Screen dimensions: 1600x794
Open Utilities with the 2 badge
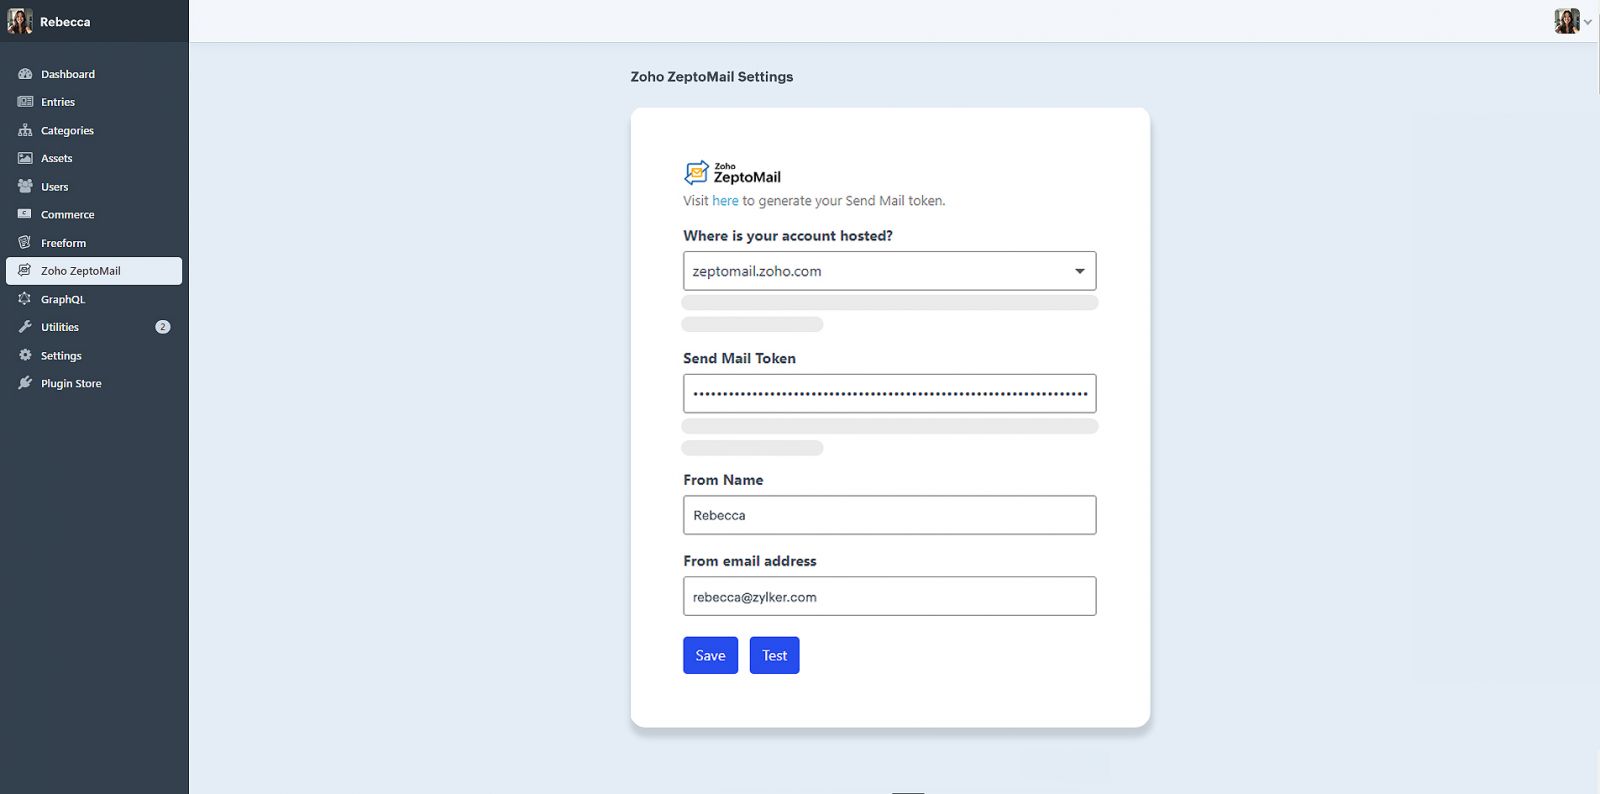tap(60, 327)
